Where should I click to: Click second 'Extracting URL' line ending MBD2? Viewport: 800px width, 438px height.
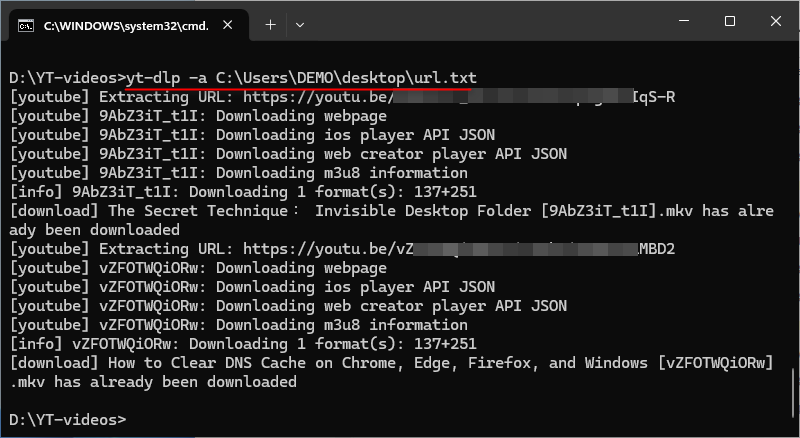click(342, 249)
